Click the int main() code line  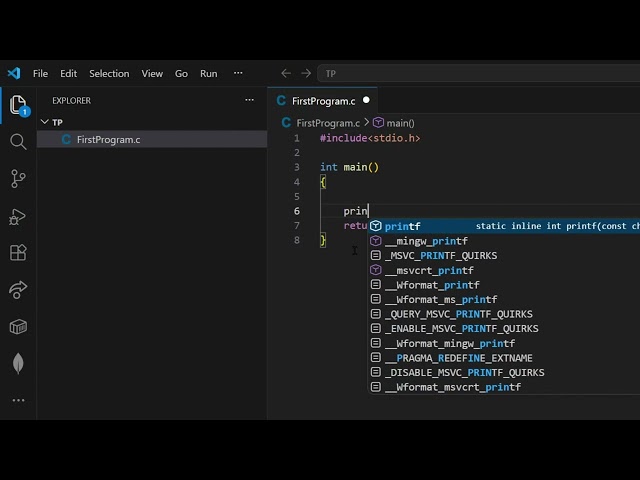pyautogui.click(x=349, y=167)
